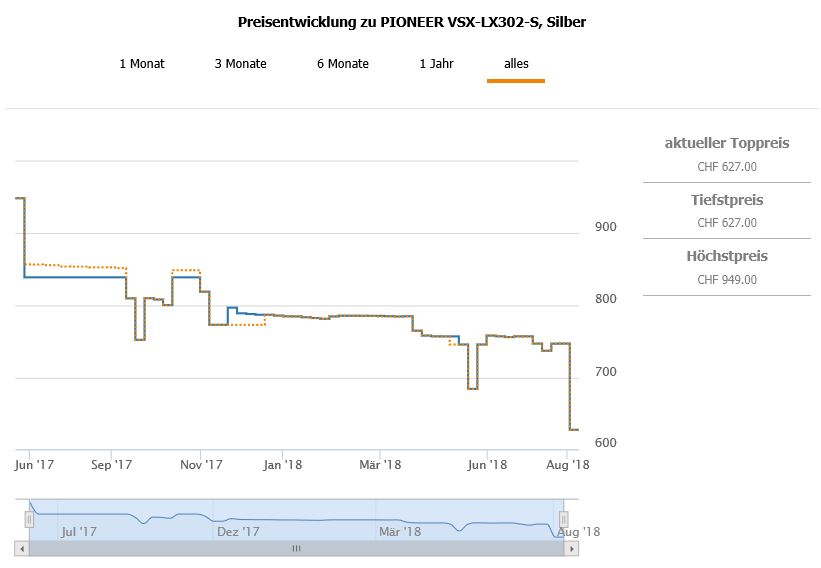
Task: Click the right navigator range handle
Action: 563,518
